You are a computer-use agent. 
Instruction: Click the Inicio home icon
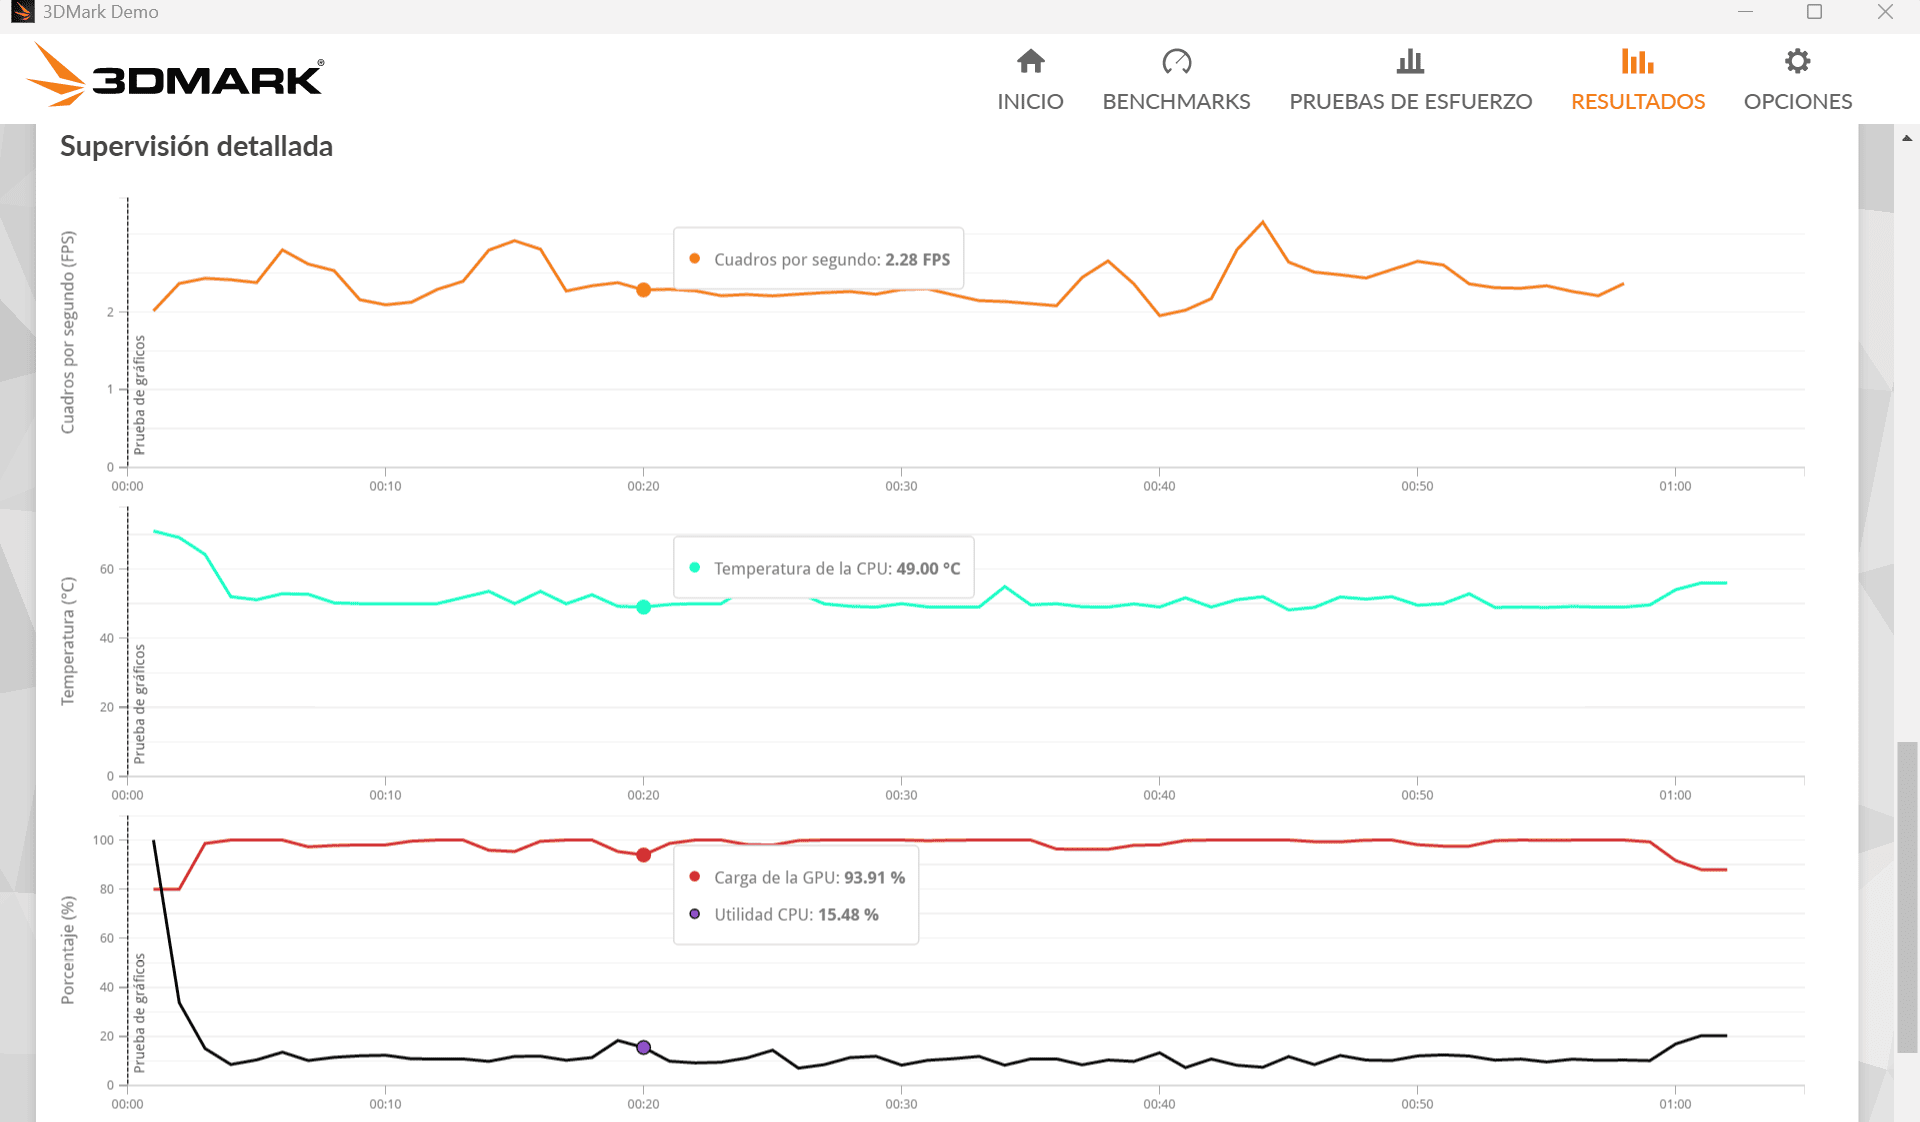[1030, 62]
